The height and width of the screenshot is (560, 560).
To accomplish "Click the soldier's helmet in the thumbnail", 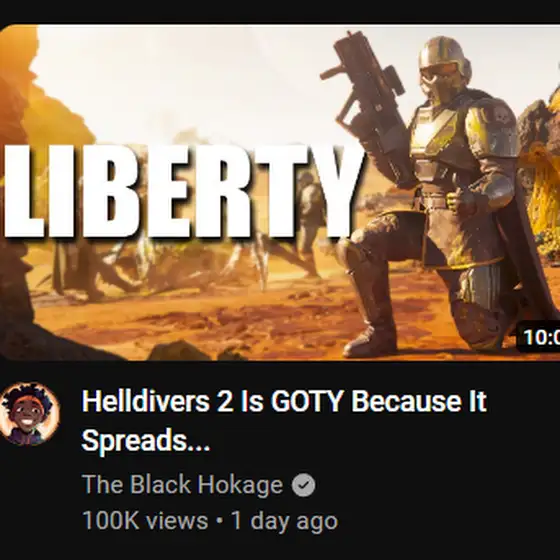I will pos(443,64).
